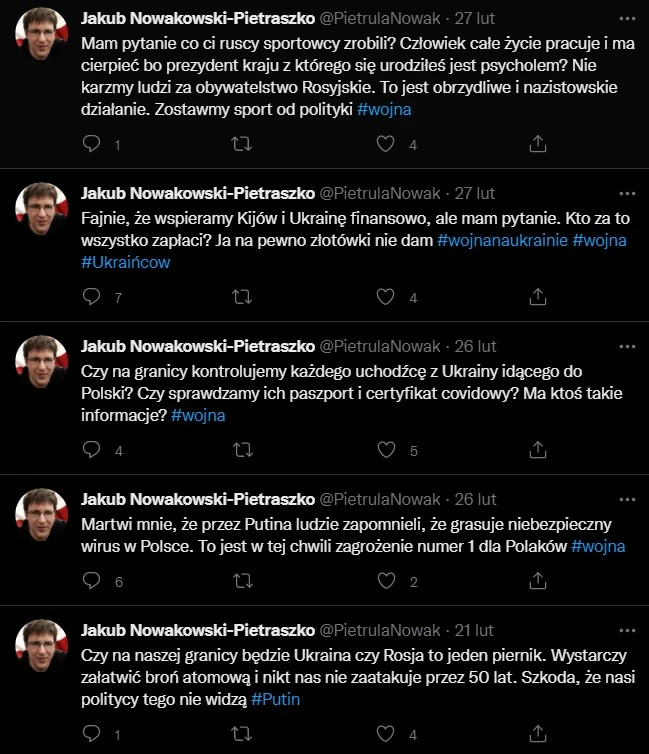The image size is (649, 754).
Task: Retweet the tweet about nuclear weapons
Action: [241, 733]
